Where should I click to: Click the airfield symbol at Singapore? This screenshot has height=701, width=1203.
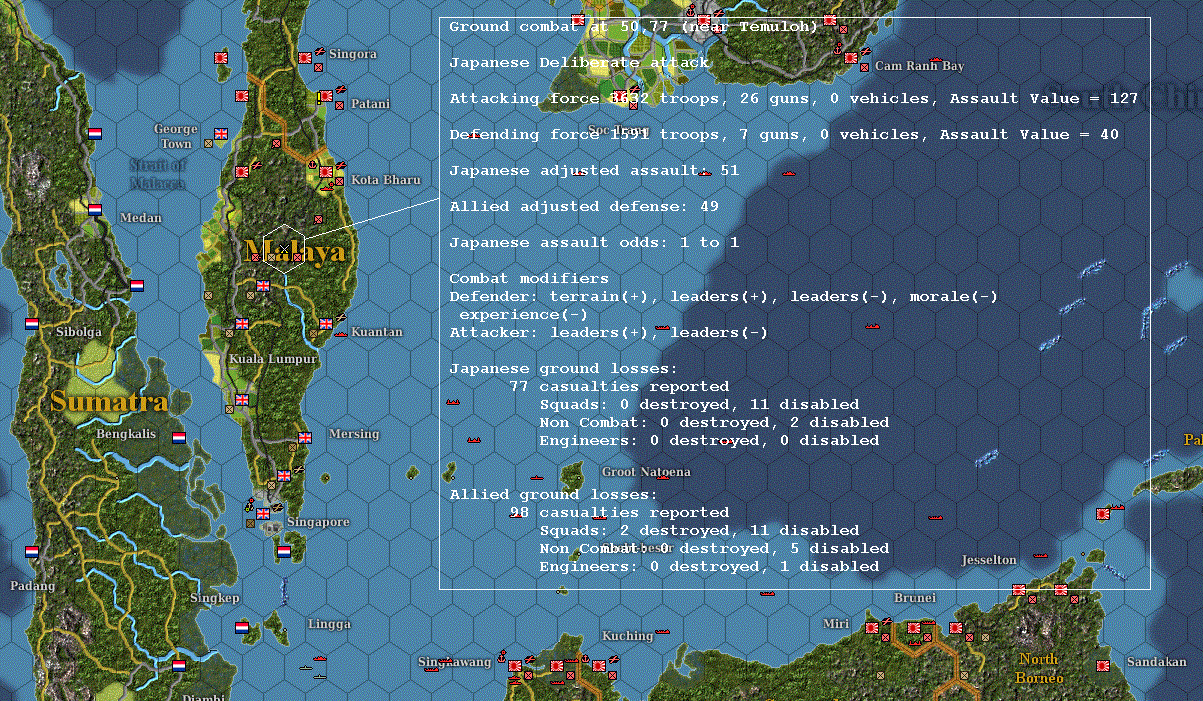point(277,507)
